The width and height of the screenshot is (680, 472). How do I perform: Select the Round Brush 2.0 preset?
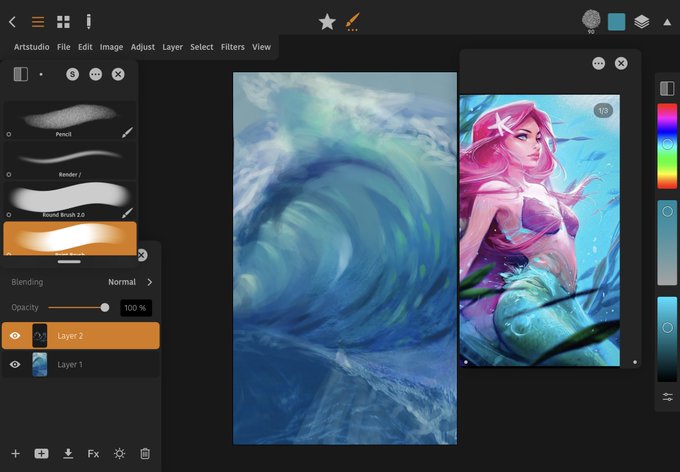pos(70,201)
